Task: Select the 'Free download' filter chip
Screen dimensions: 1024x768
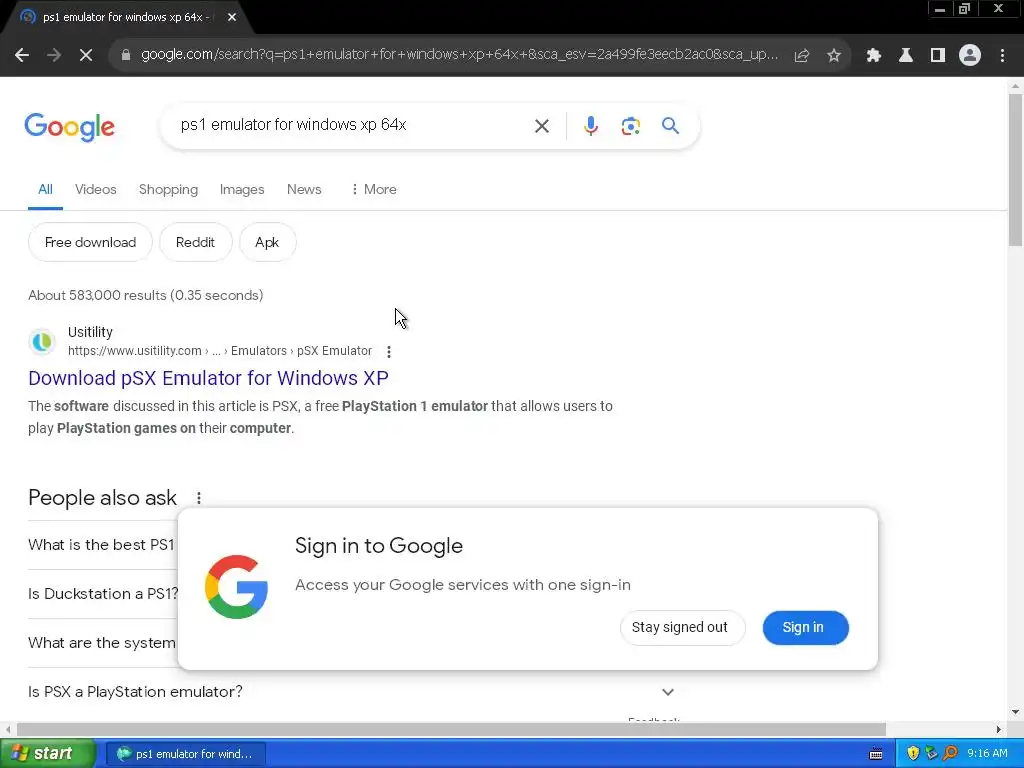Action: [90, 242]
